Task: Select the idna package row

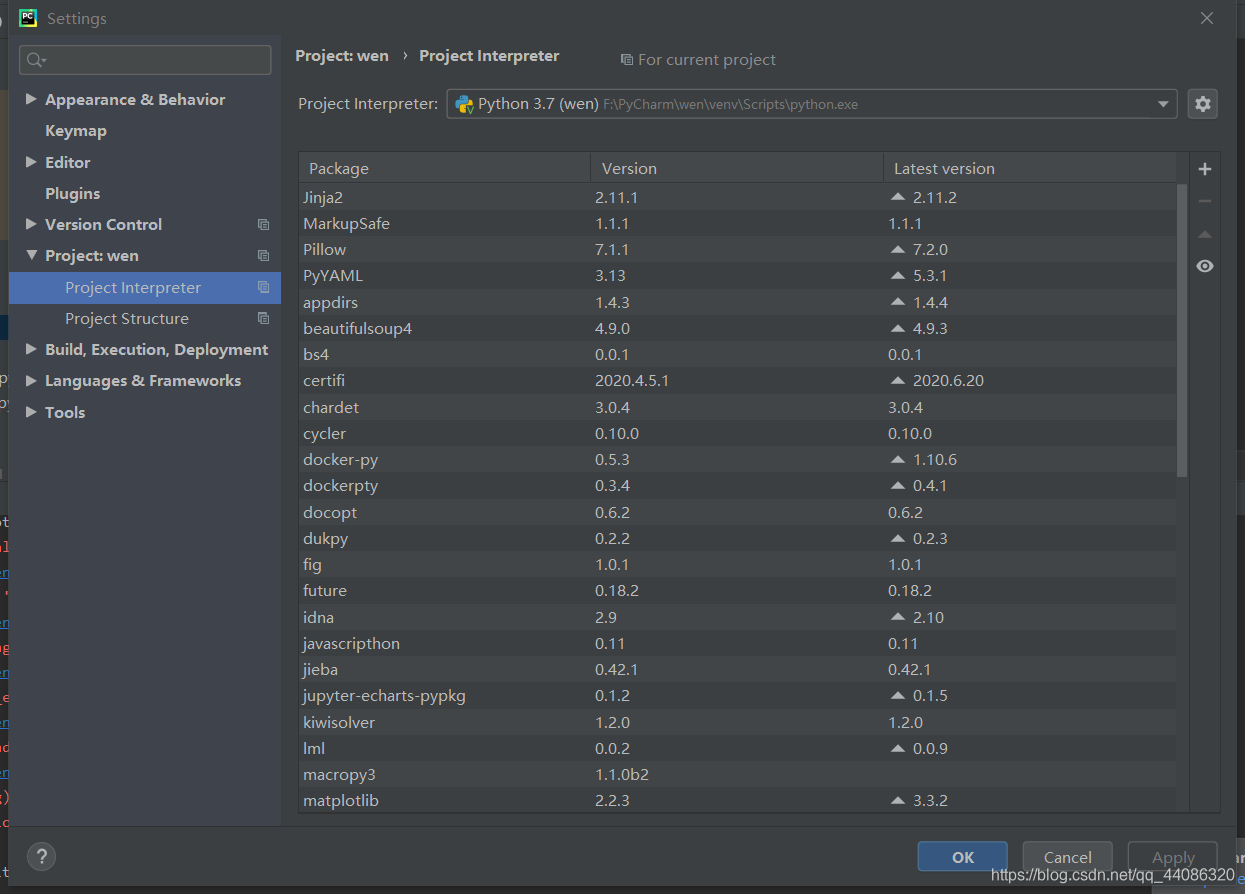Action: 738,617
